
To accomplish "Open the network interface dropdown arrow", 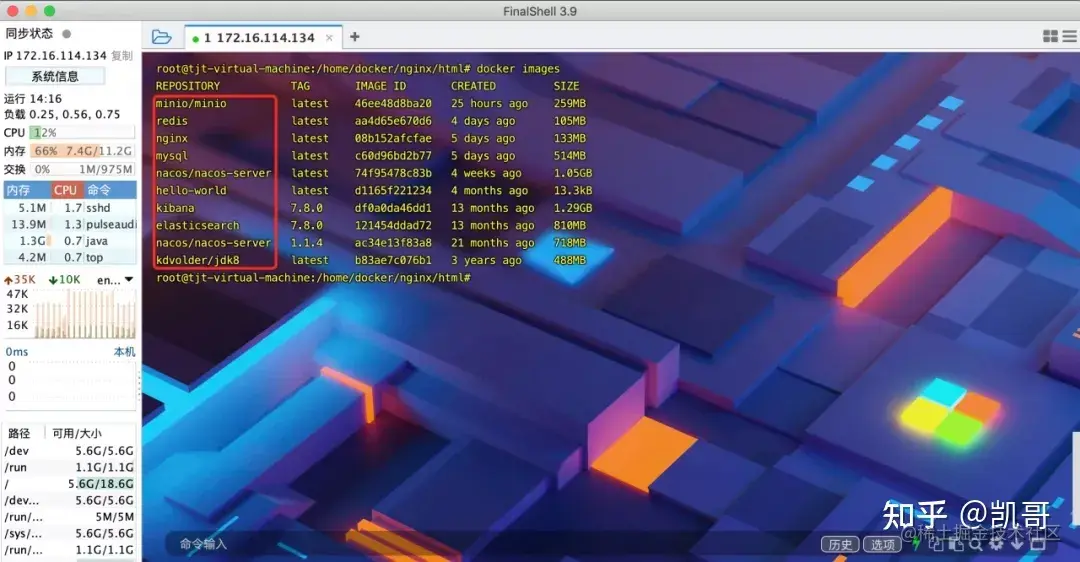I will click(x=129, y=280).
